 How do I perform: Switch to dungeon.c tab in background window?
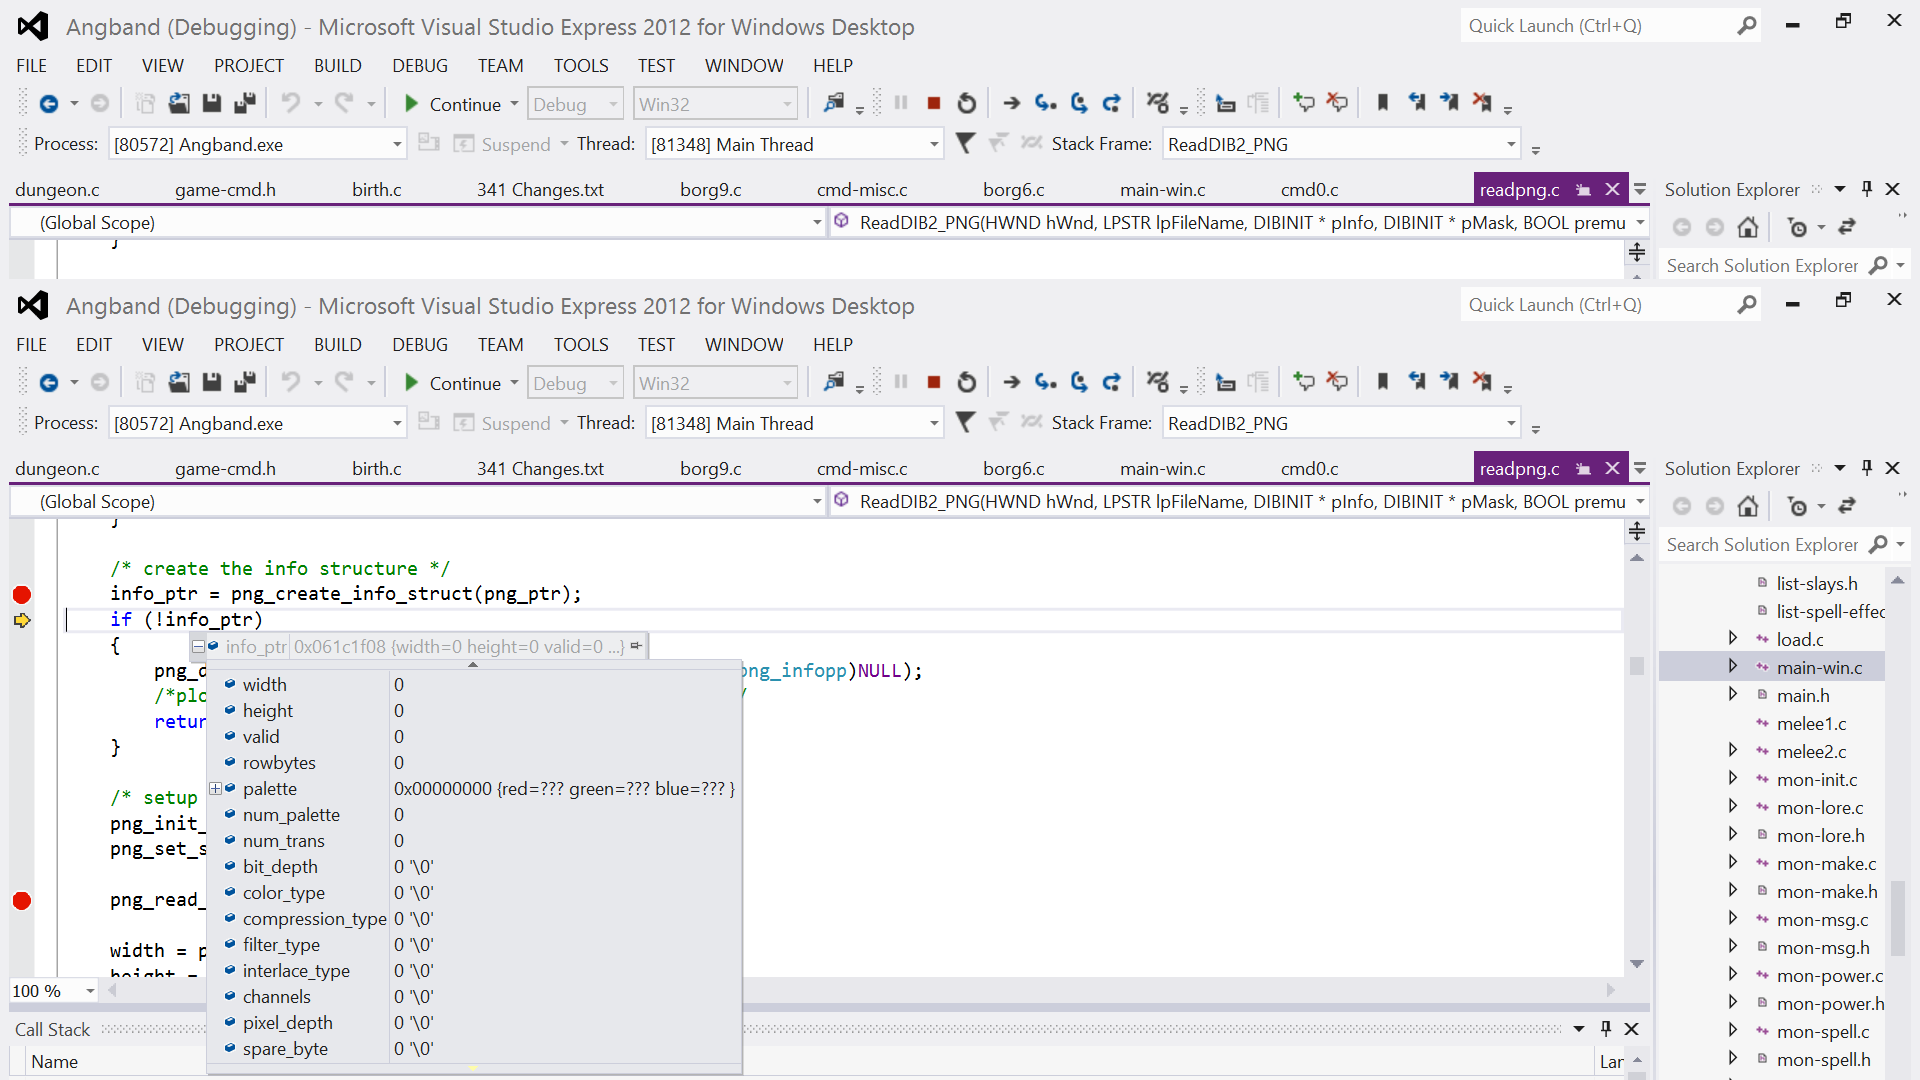point(57,189)
